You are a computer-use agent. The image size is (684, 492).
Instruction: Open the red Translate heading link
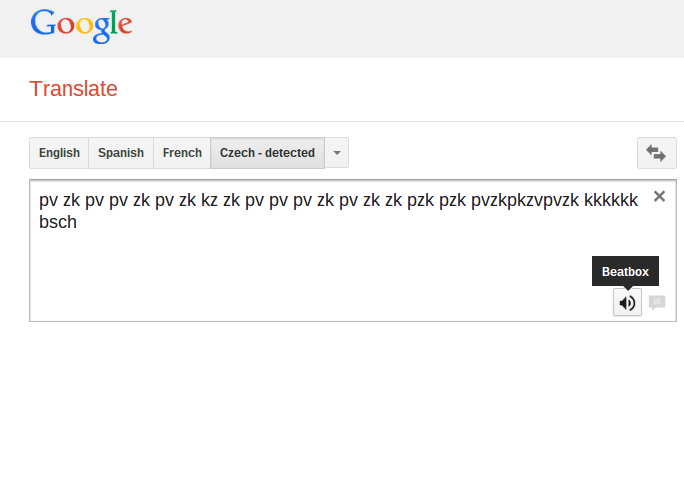pyautogui.click(x=73, y=89)
